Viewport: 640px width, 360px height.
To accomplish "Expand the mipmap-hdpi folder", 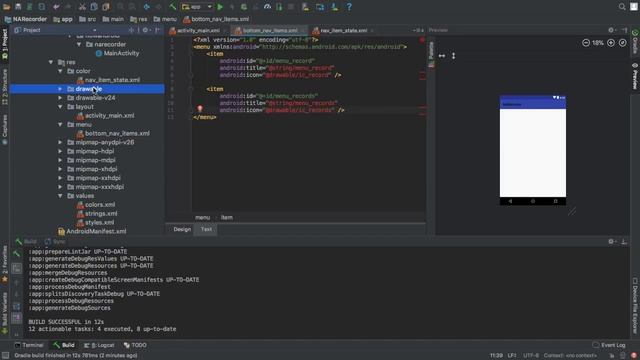I will pos(60,151).
